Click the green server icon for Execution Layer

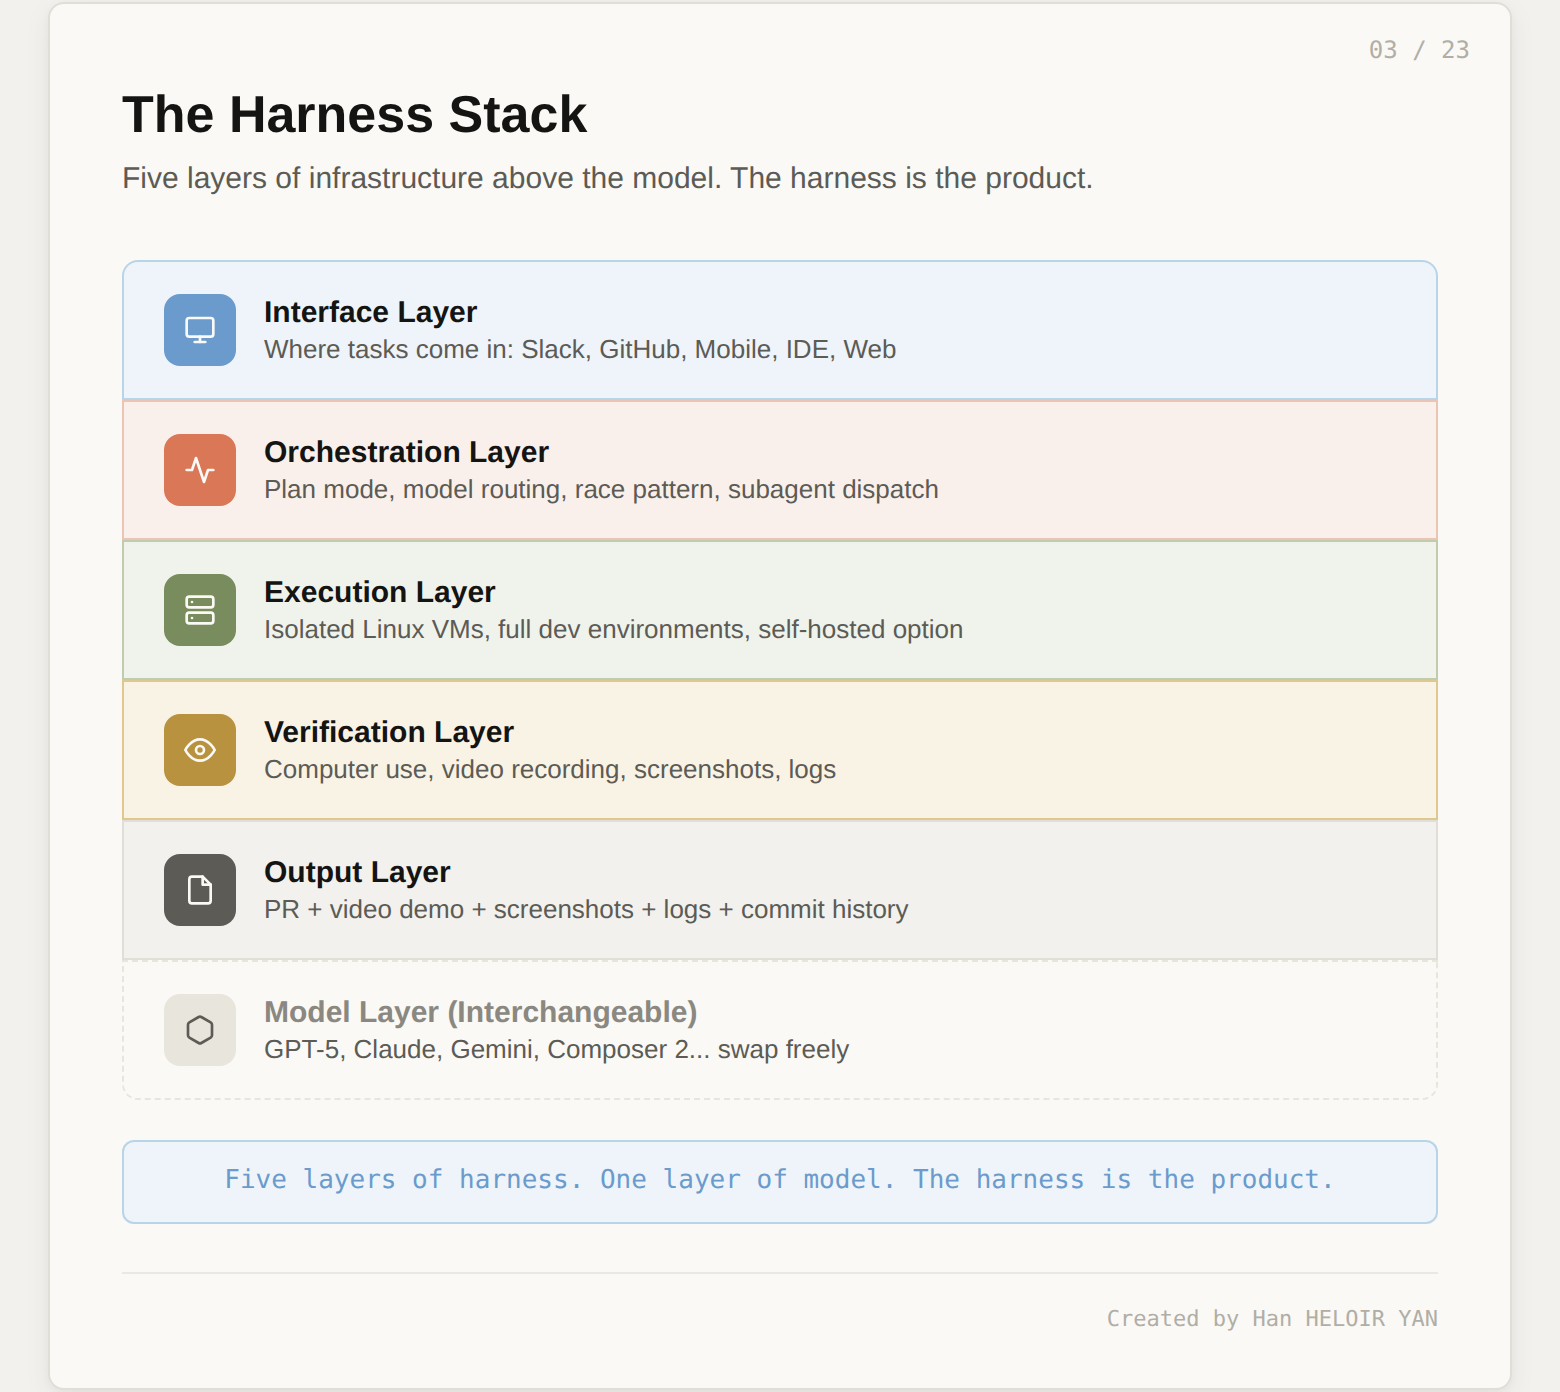click(x=200, y=610)
